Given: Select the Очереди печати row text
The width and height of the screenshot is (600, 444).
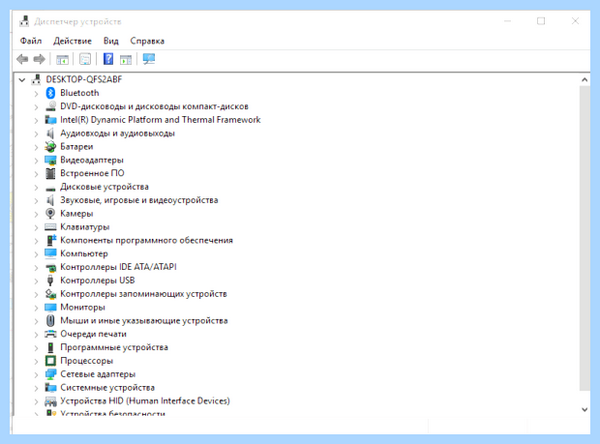Looking at the screenshot, I should 93,334.
